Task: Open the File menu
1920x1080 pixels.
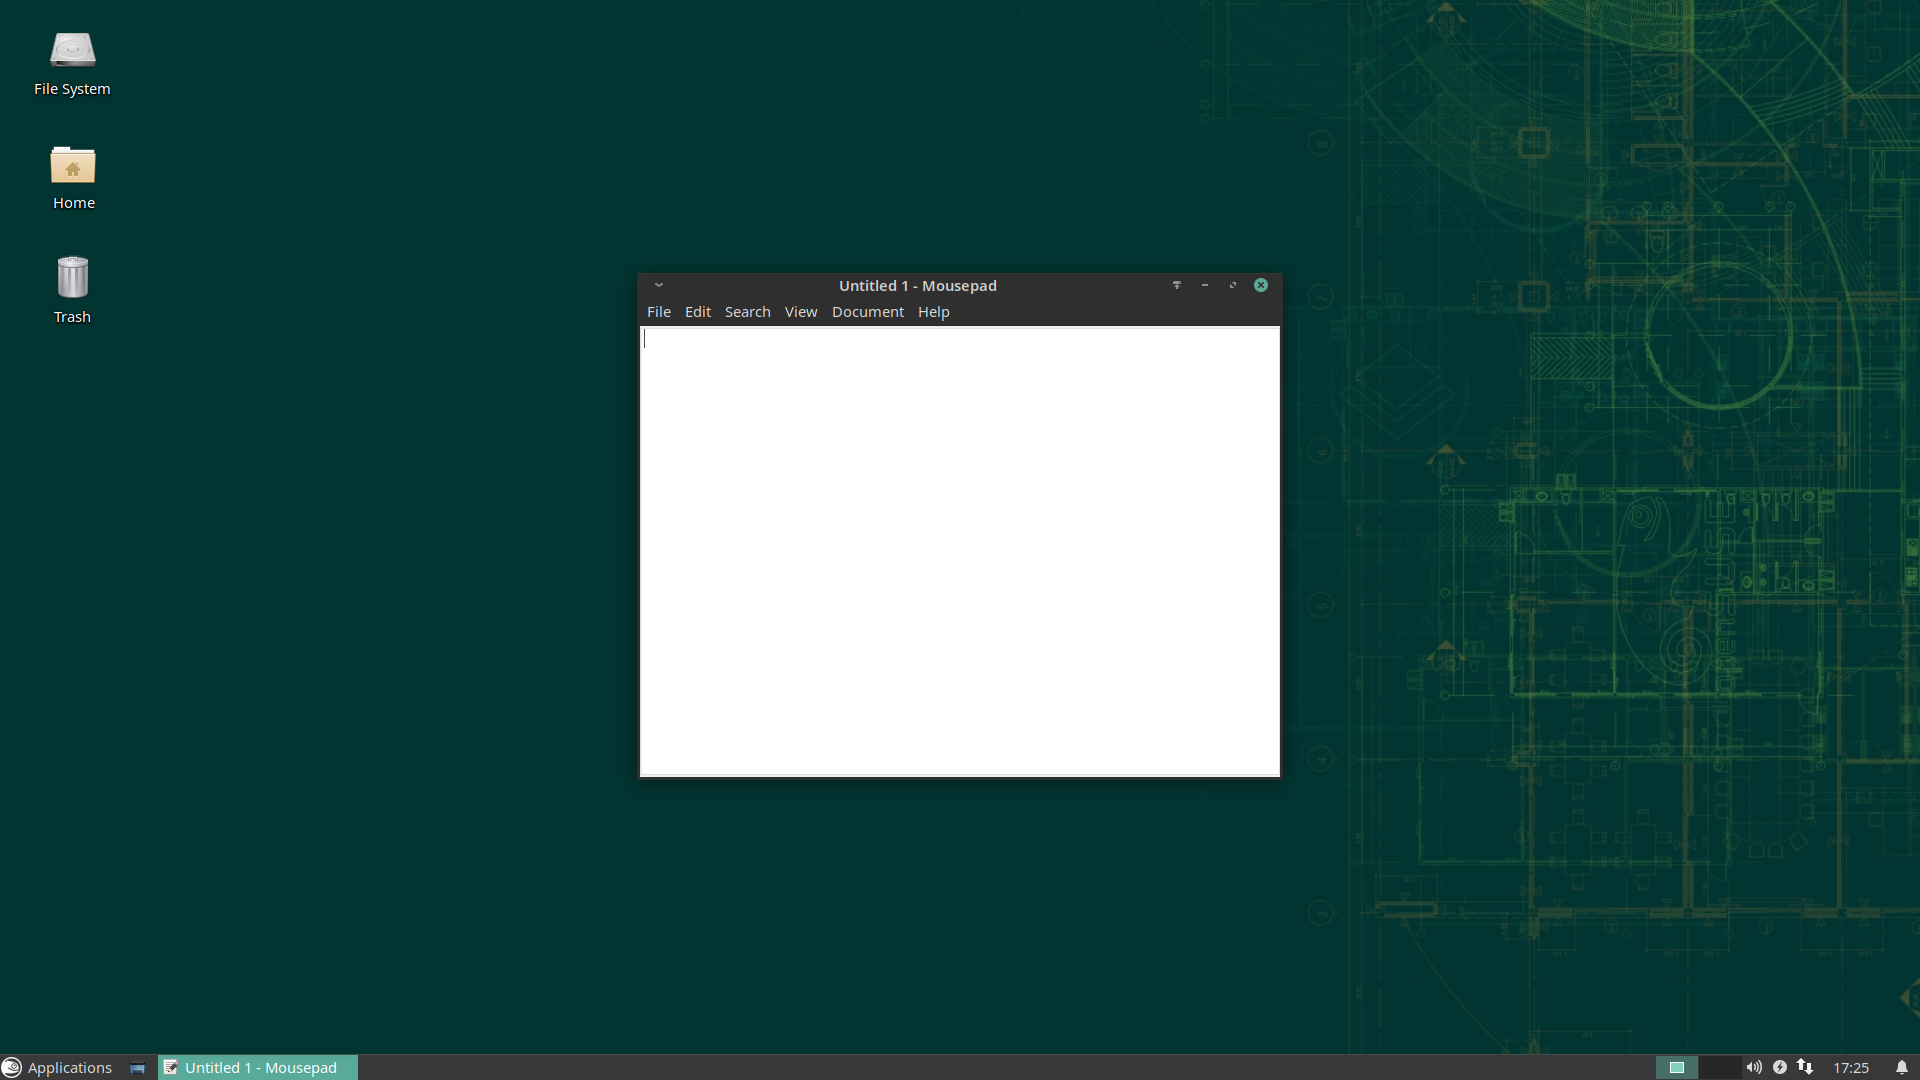Action: coord(658,312)
